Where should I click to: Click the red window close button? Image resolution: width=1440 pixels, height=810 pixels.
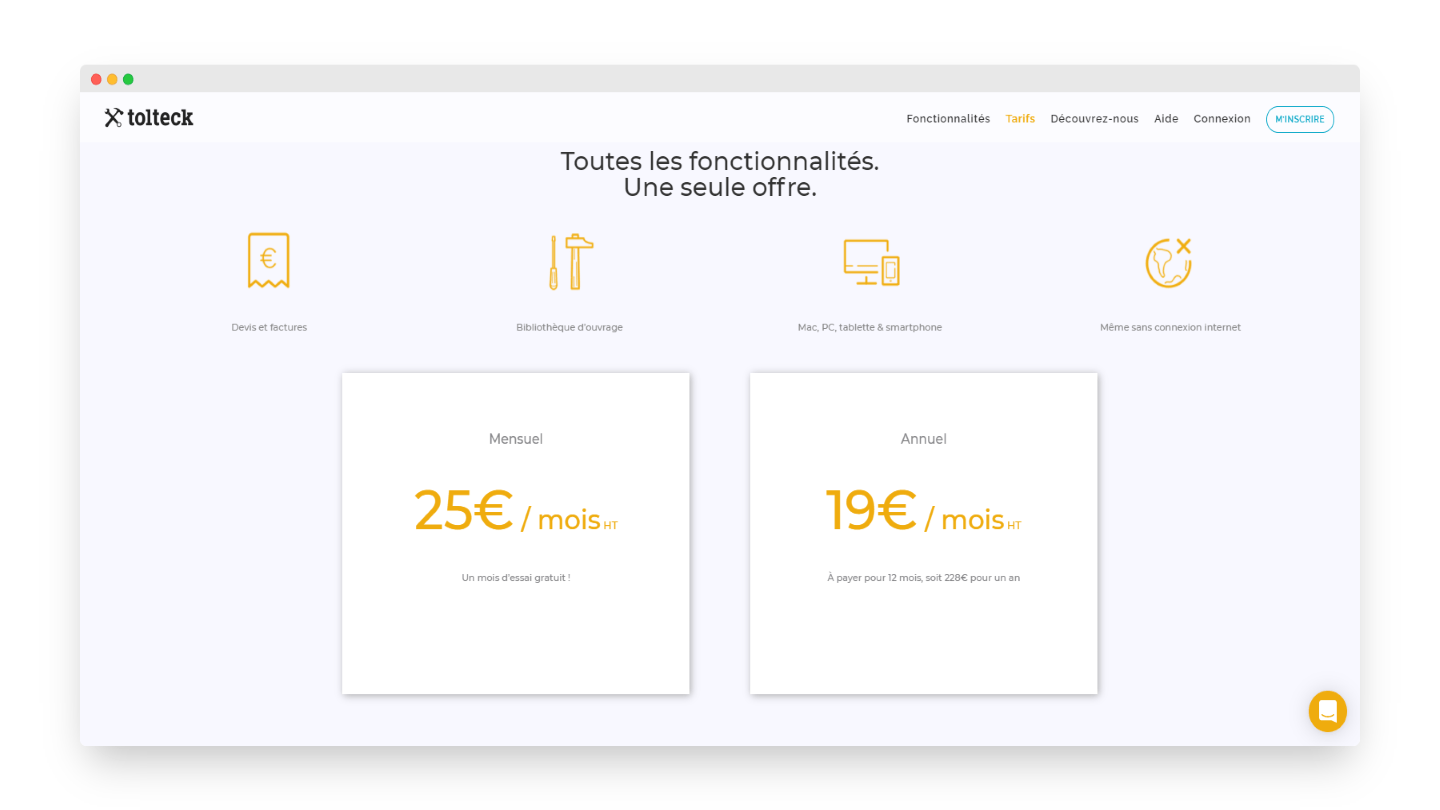[96, 79]
